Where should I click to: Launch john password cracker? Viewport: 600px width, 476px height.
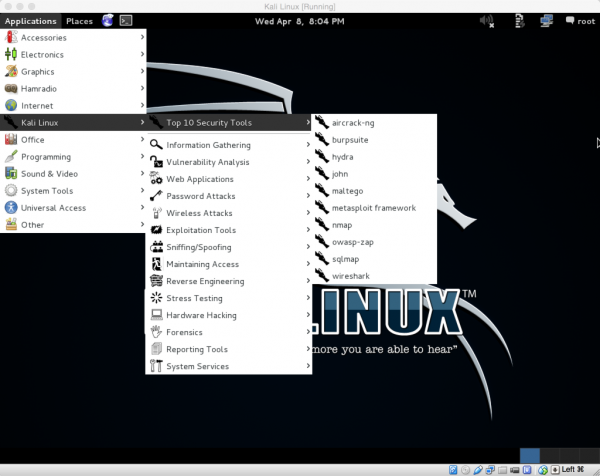pyautogui.click(x=375, y=174)
